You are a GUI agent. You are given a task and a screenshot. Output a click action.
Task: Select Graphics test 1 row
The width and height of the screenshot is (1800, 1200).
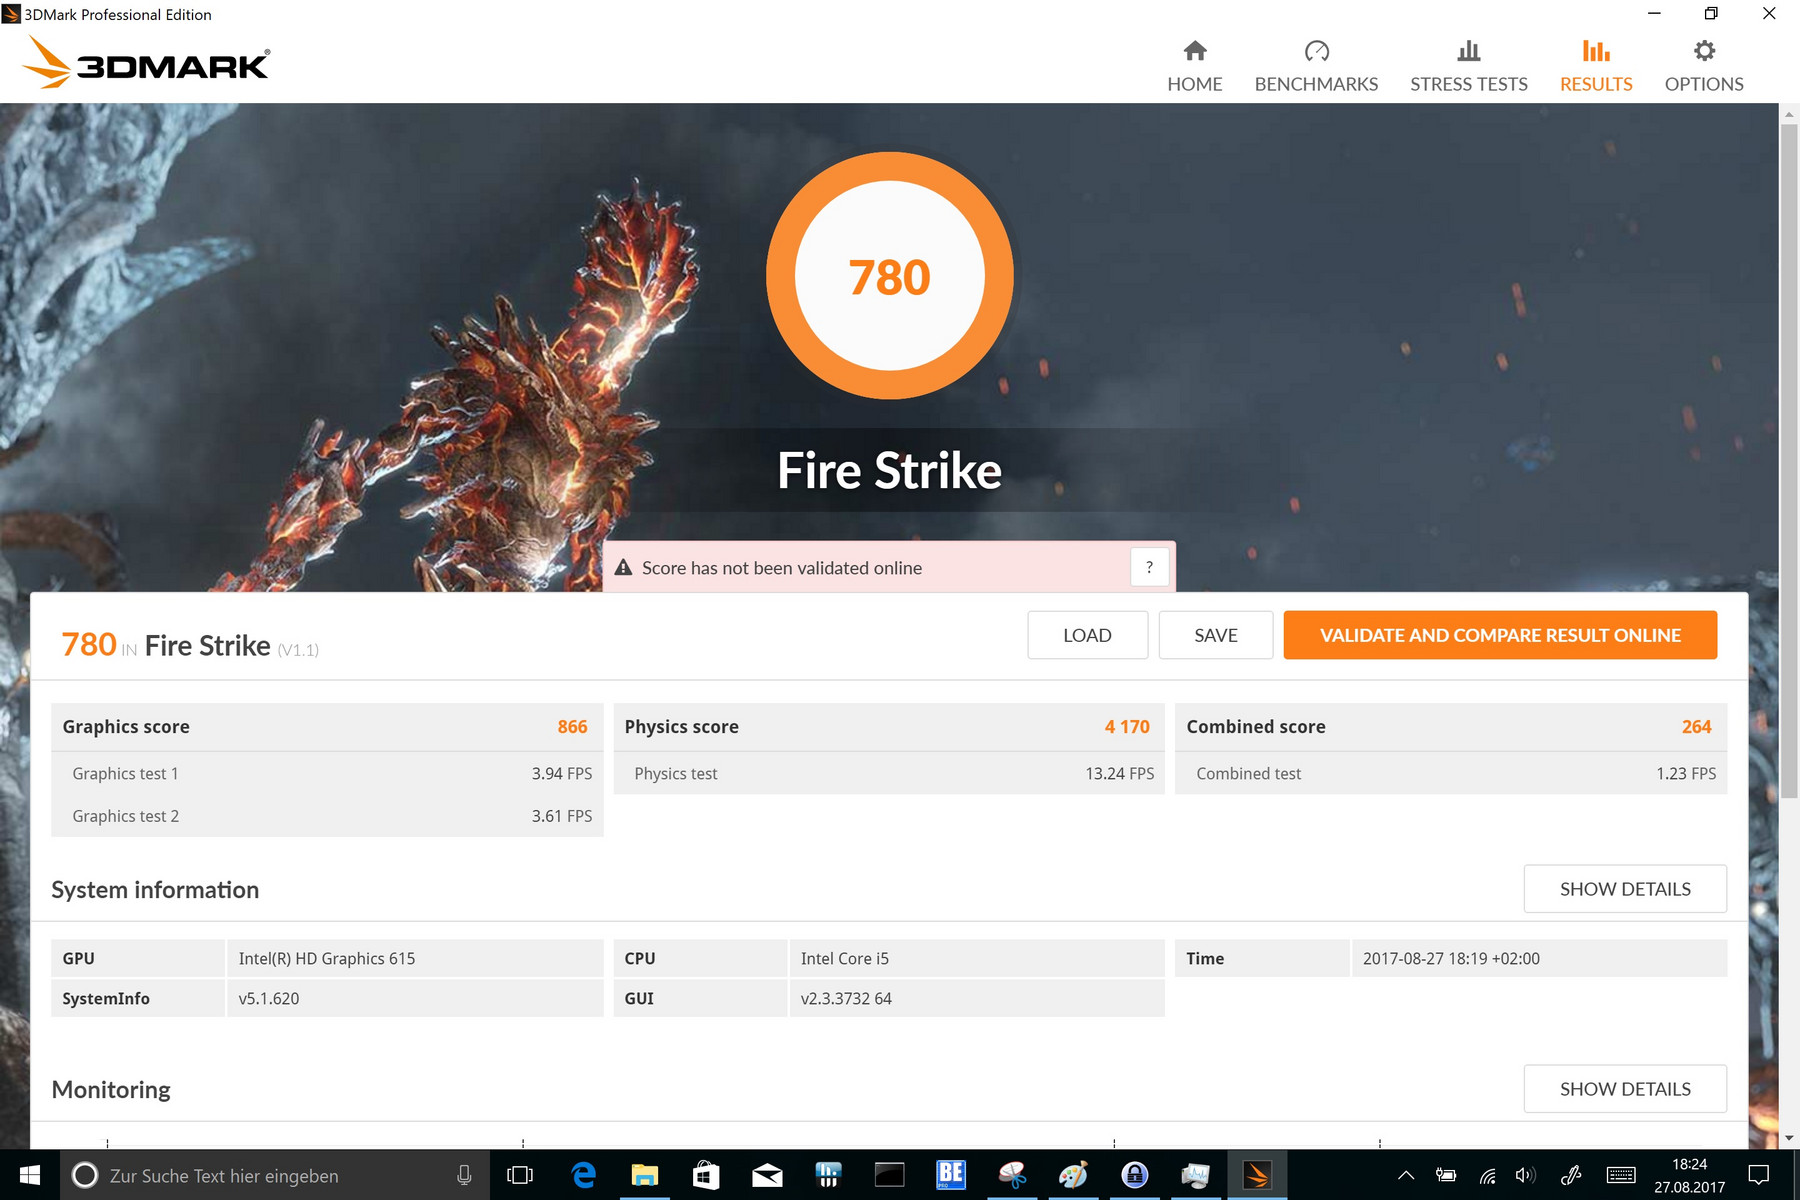327,774
